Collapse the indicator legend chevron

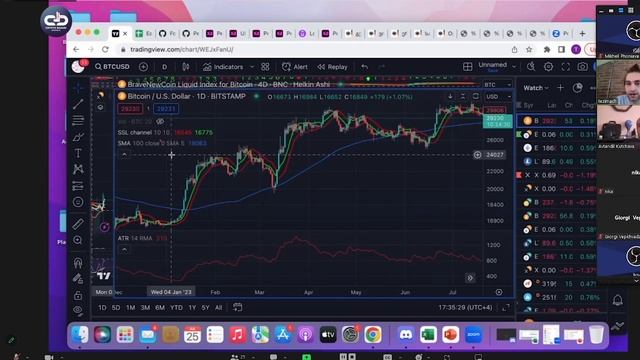pyautogui.click(x=124, y=155)
